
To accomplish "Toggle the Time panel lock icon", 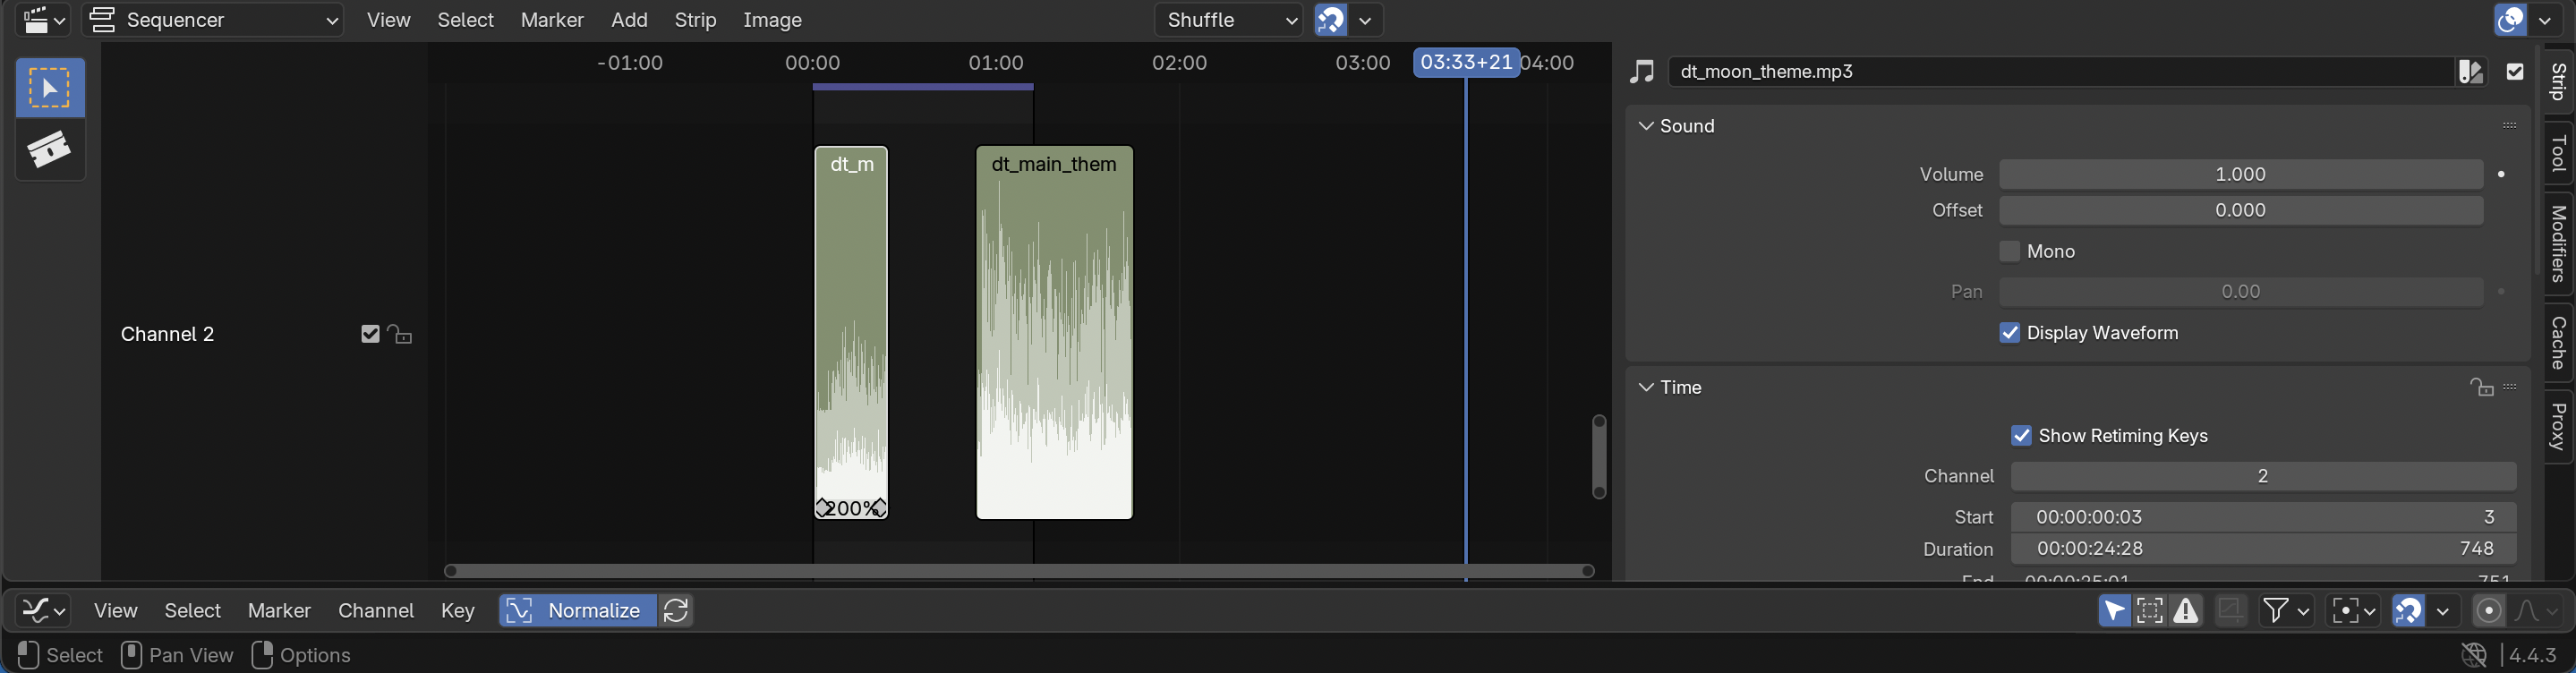I will pos(2481,387).
